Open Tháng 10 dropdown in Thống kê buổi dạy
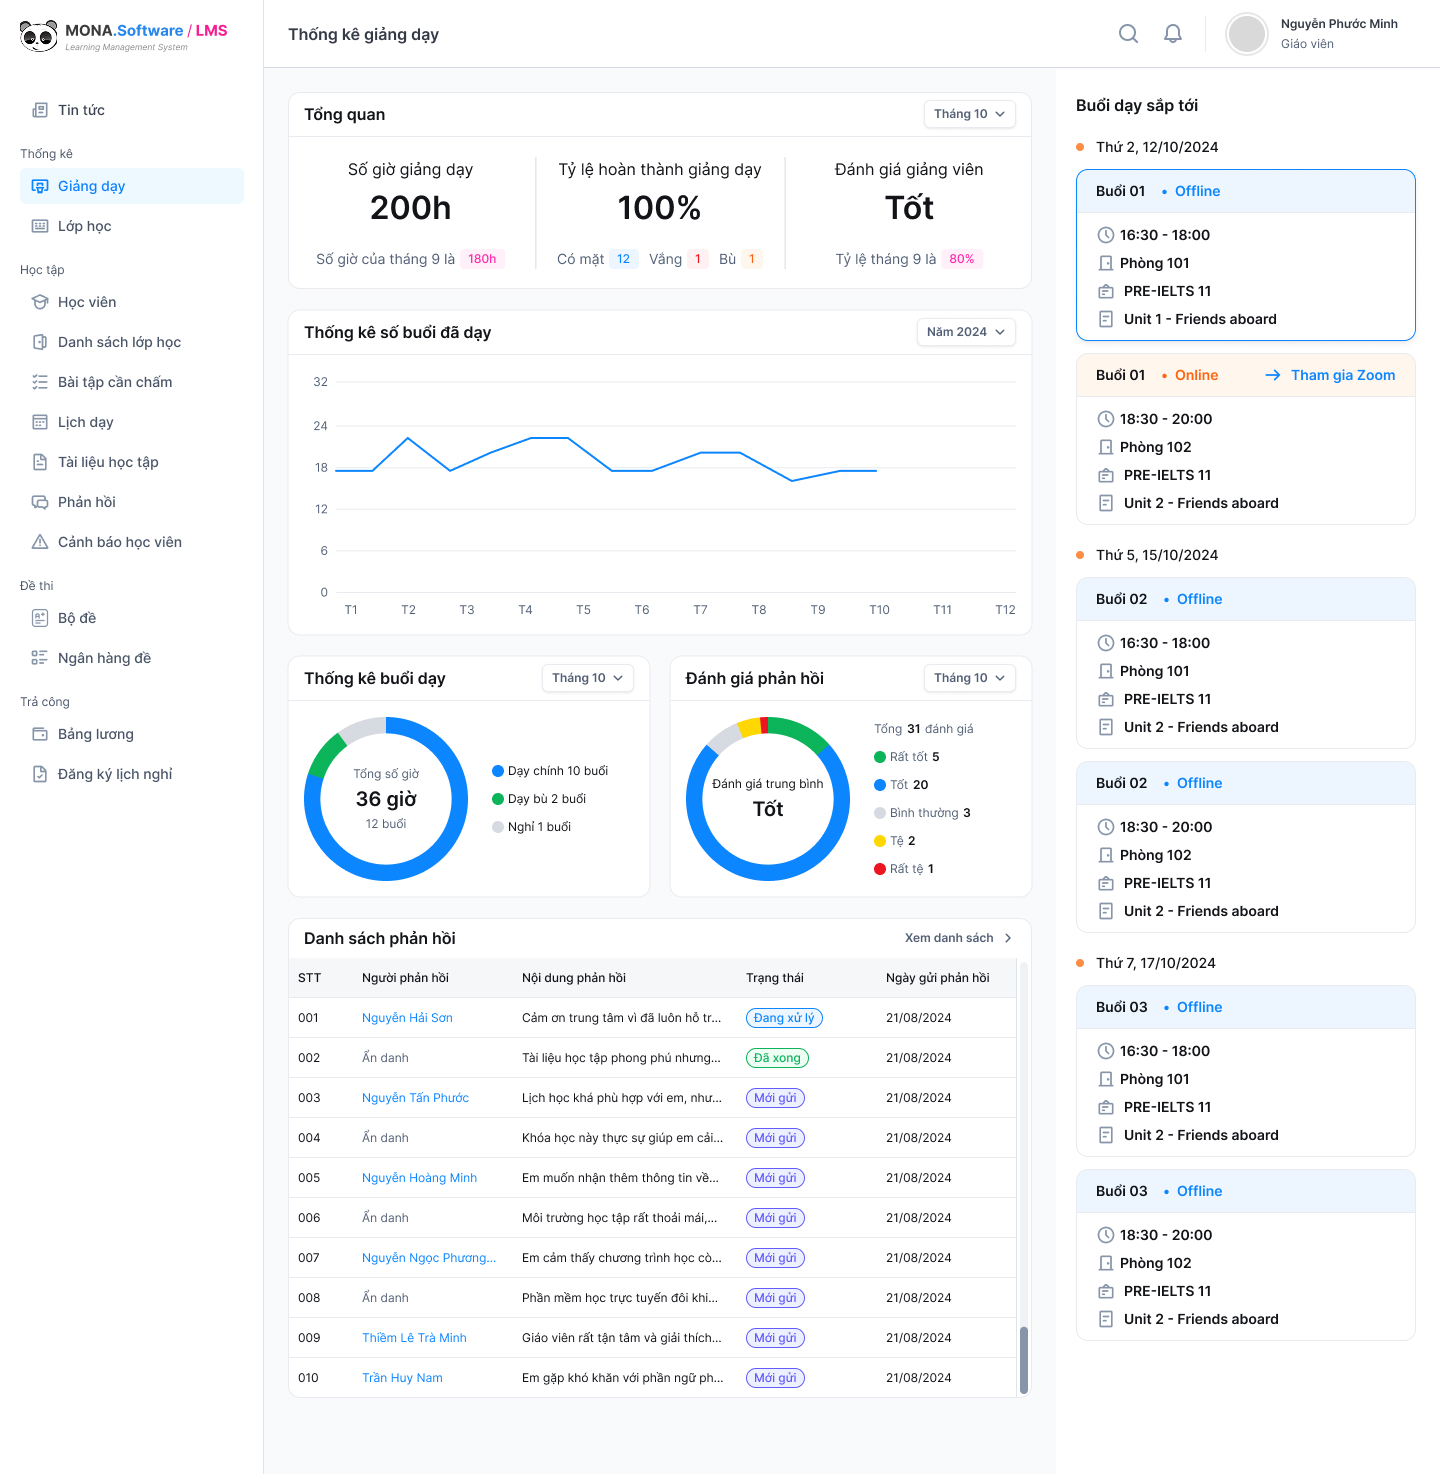The image size is (1440, 1474). coord(587,678)
